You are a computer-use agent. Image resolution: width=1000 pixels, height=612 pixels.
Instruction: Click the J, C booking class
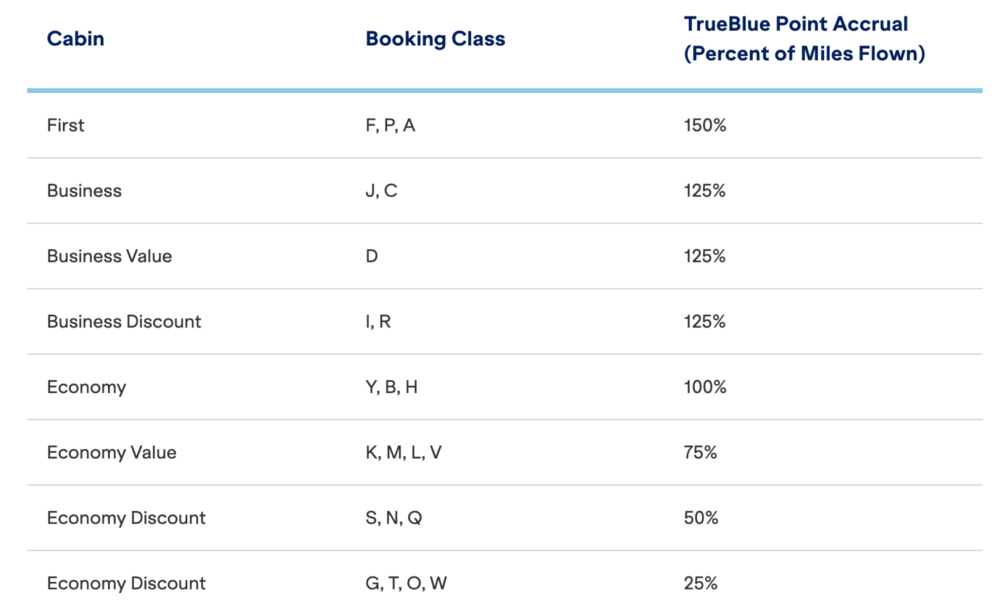(x=381, y=191)
